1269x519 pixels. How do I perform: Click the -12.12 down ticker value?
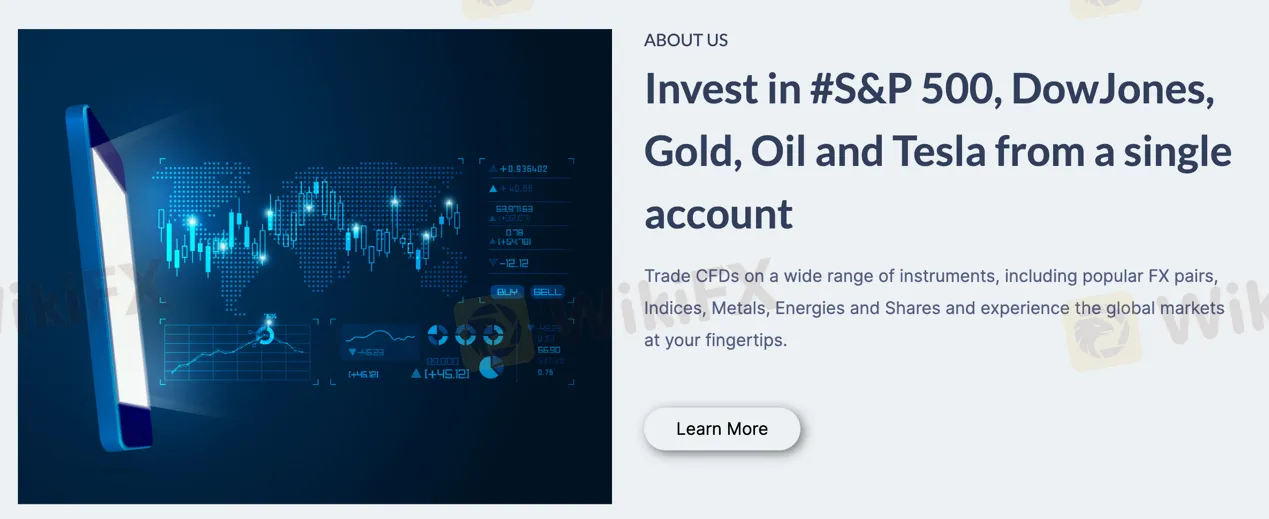510,263
